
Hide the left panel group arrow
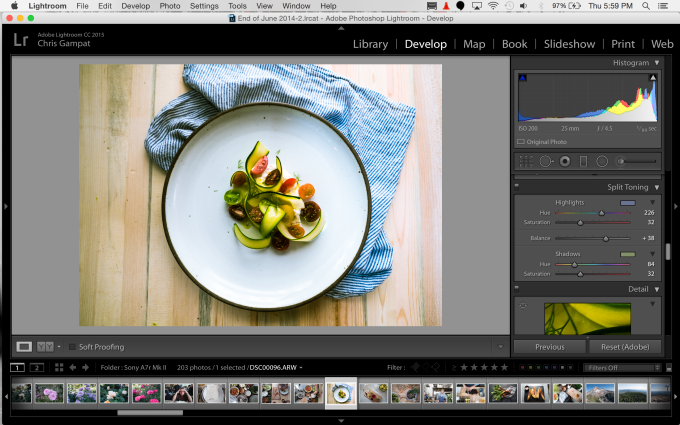(6, 206)
